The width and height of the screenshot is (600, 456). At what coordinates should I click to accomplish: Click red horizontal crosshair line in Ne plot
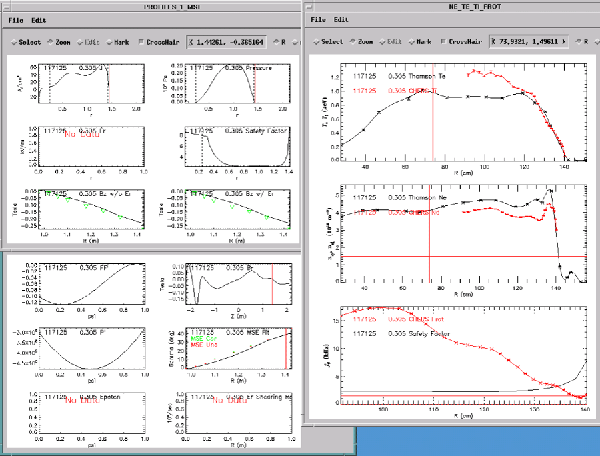coord(464,256)
